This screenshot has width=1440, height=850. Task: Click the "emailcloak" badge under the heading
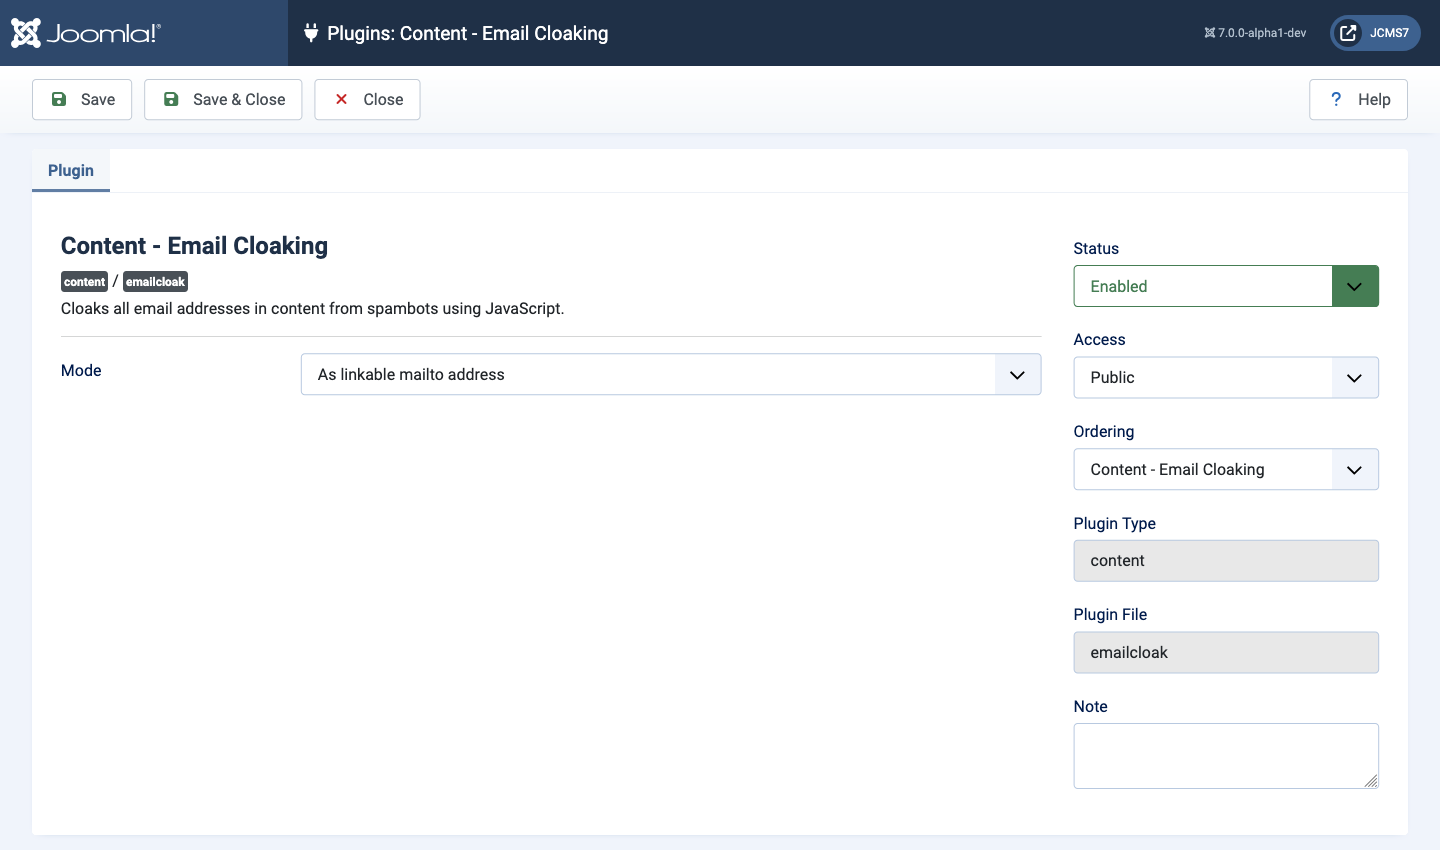(x=155, y=282)
